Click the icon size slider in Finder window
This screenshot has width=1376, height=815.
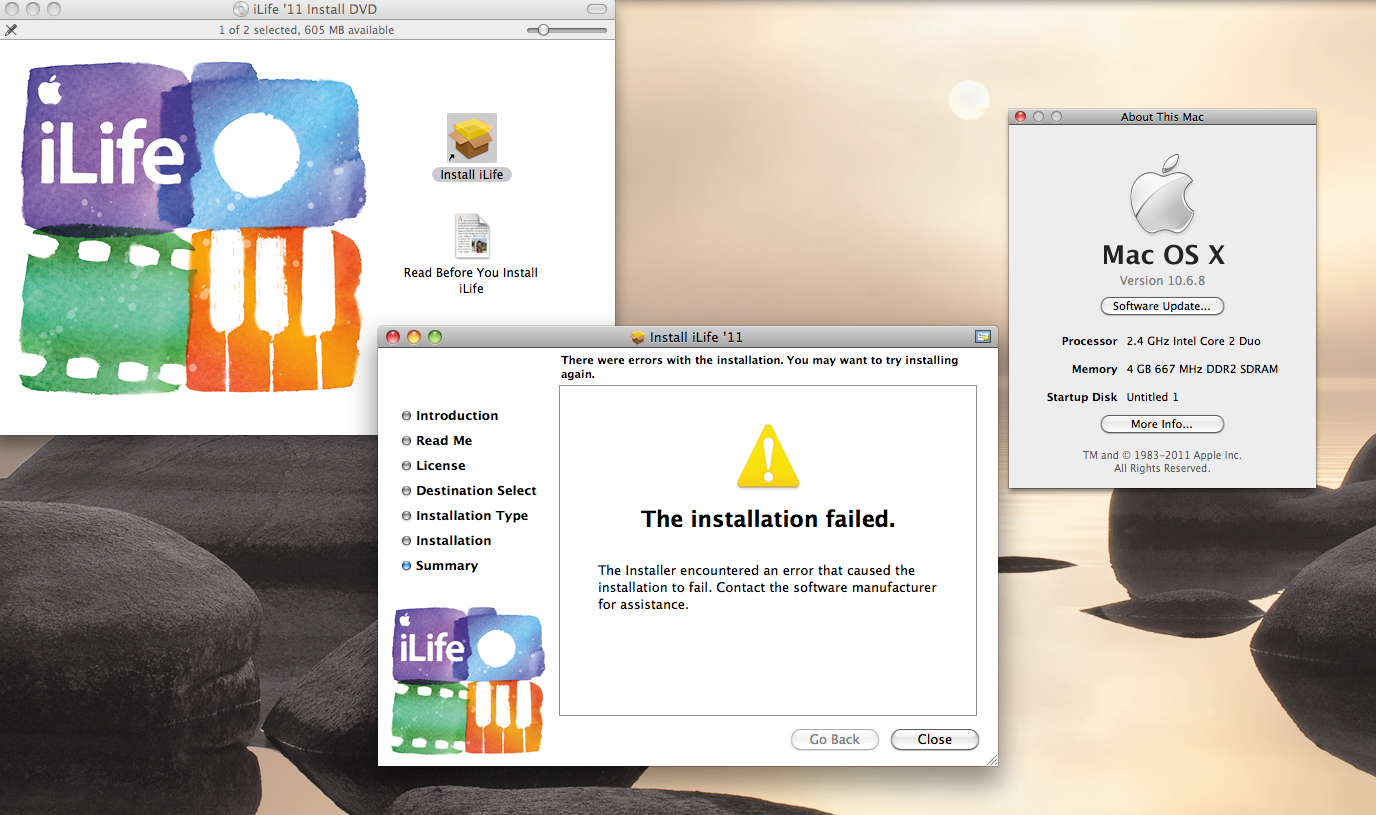coord(567,30)
